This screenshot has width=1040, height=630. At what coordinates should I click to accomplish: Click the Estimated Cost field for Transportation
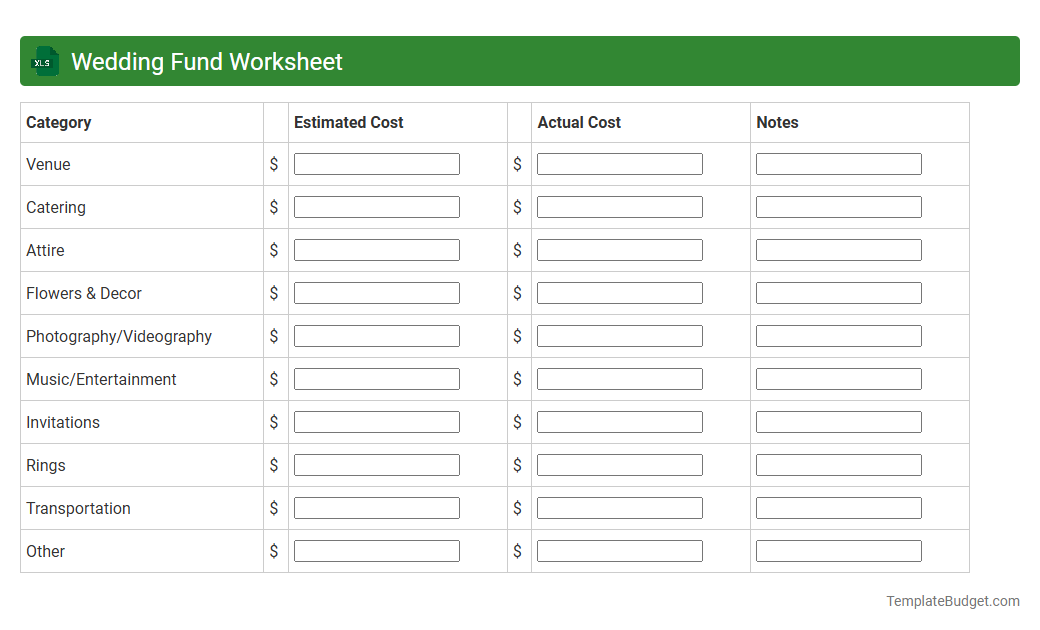[376, 507]
